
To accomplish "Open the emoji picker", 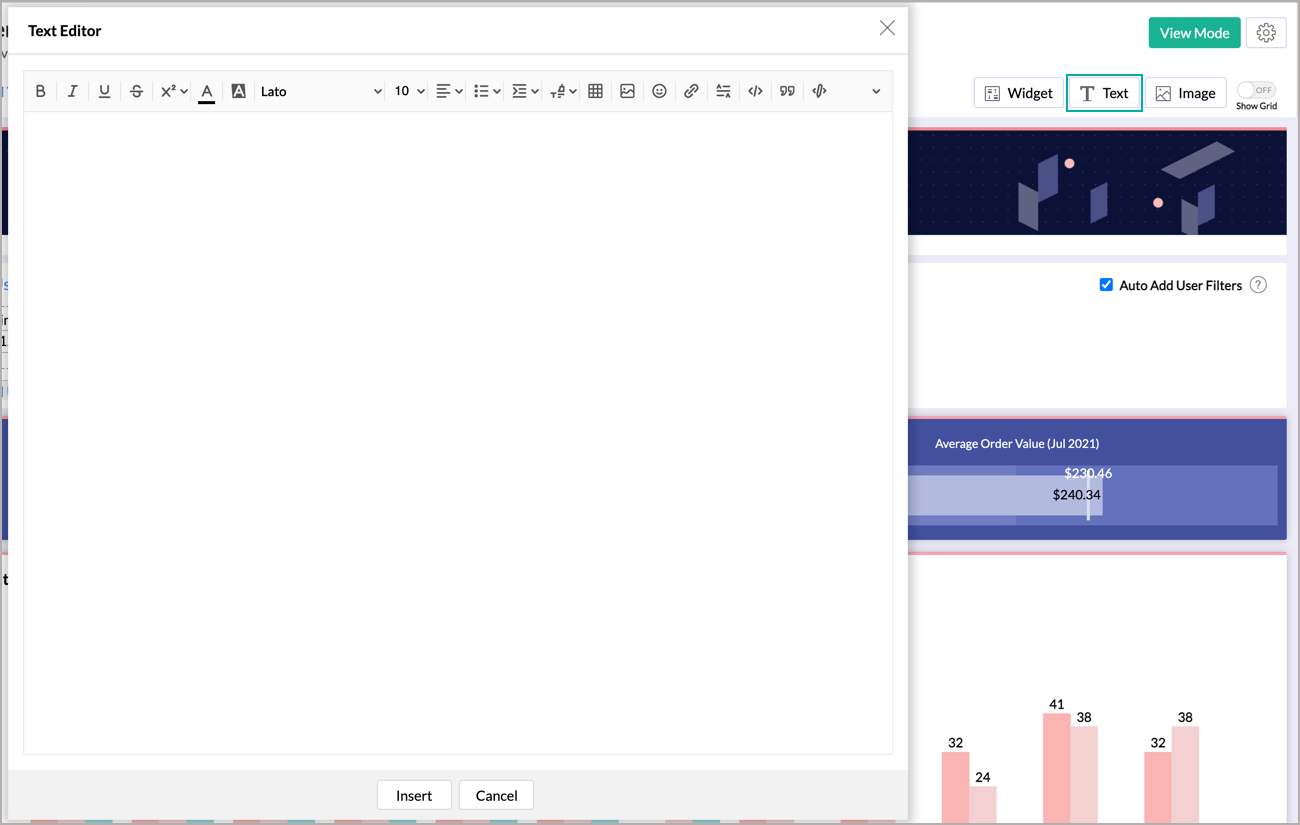I will tap(659, 91).
